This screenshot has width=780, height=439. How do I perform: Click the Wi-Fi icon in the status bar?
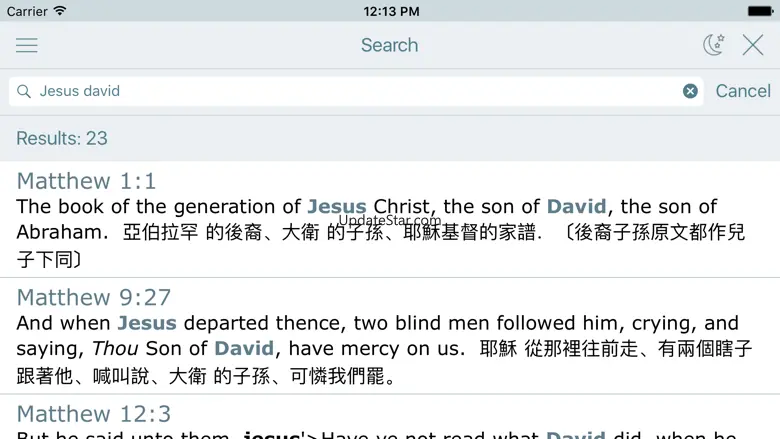pyautogui.click(x=60, y=11)
